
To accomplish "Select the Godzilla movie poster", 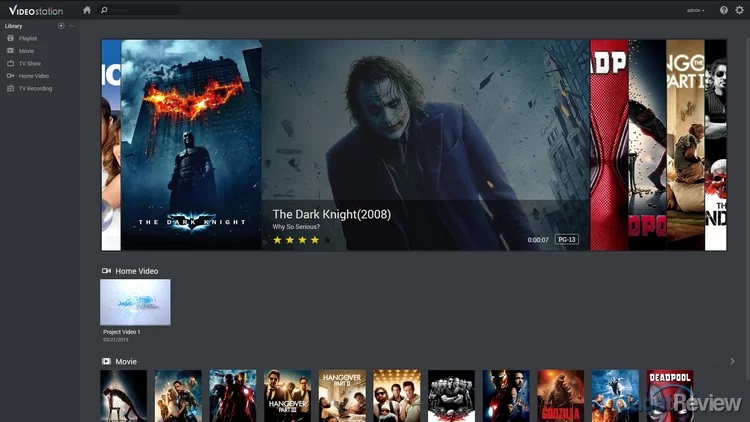I will tap(560, 396).
